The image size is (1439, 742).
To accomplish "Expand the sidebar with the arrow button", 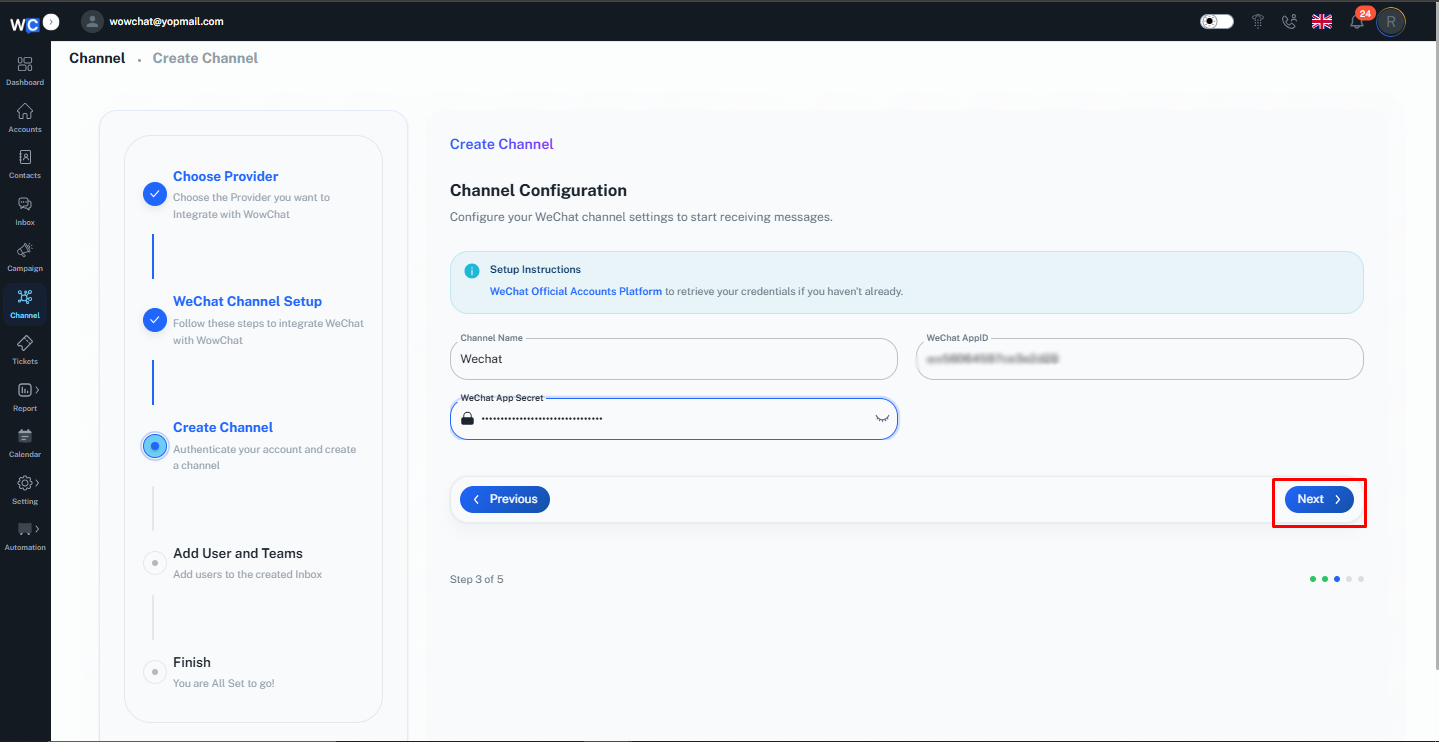I will point(52,21).
